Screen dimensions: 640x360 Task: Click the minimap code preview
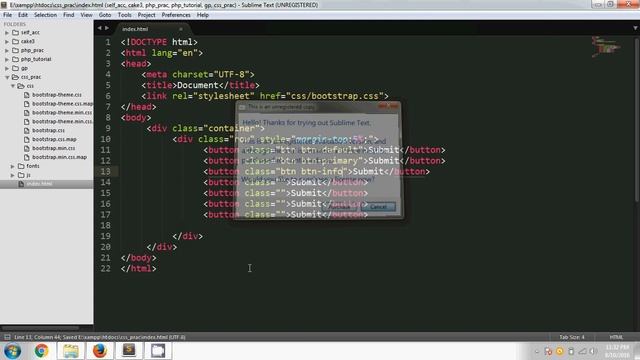coord(606,47)
